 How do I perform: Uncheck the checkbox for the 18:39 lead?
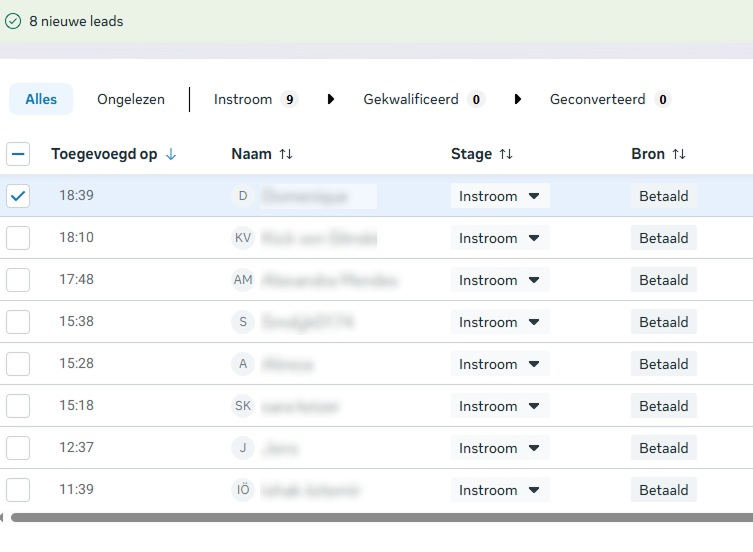tap(18, 196)
